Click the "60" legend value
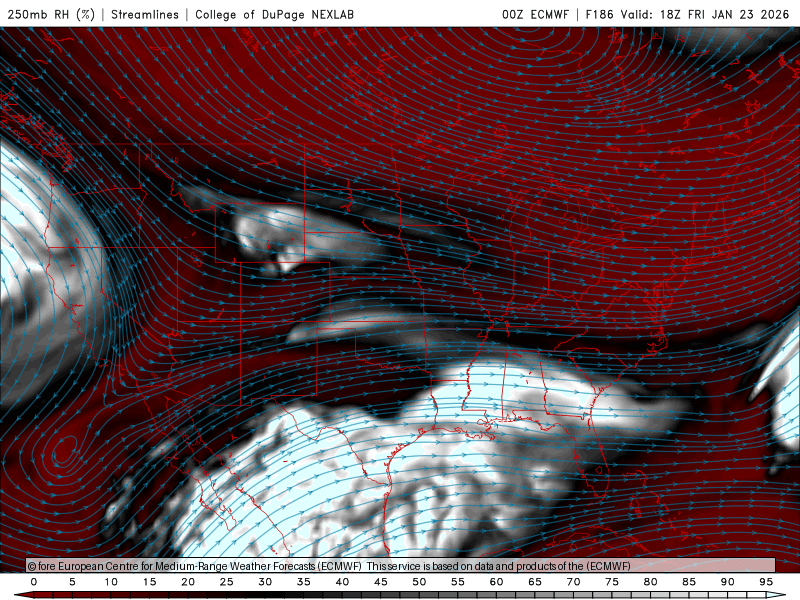Image resolution: width=800 pixels, height=600 pixels. pyautogui.click(x=496, y=582)
